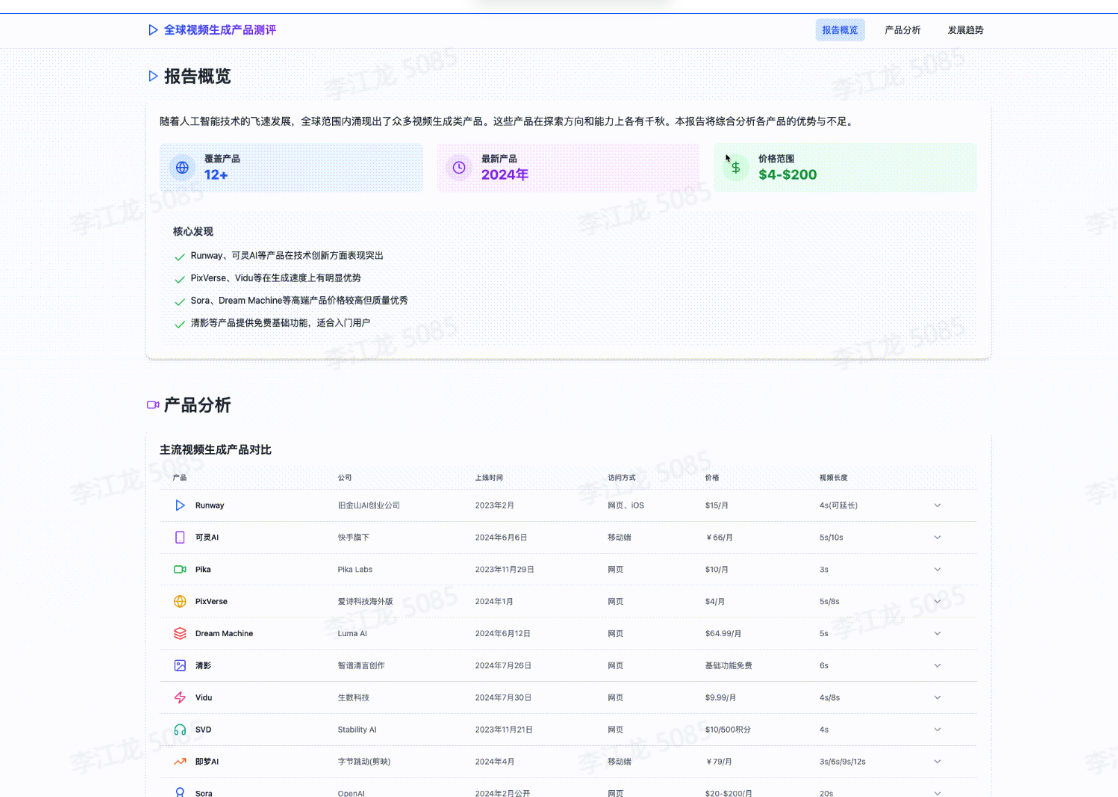Click the Pika camera icon
Screen dimensions: 1118x797
pyautogui.click(x=180, y=570)
